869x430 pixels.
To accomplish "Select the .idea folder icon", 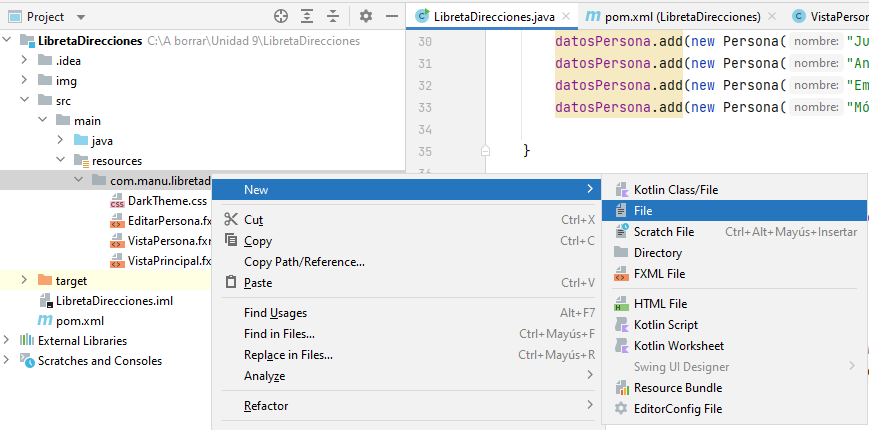I will click(x=45, y=60).
